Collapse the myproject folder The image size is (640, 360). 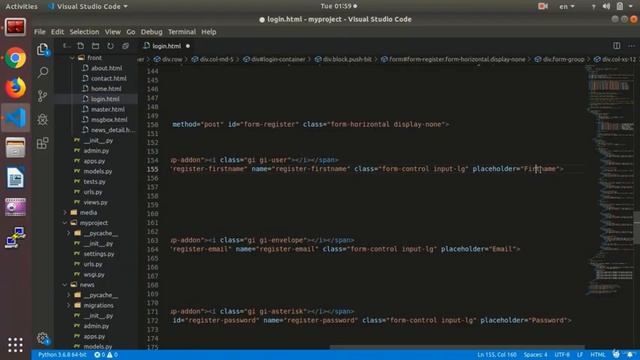tap(94, 223)
